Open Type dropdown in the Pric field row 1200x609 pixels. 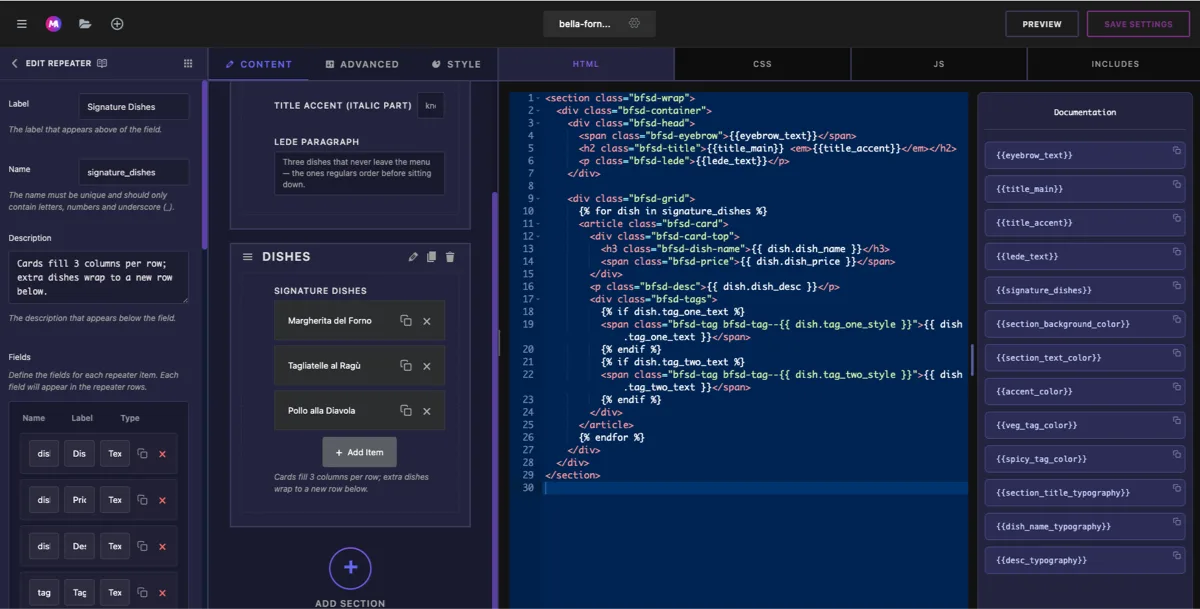pos(115,500)
